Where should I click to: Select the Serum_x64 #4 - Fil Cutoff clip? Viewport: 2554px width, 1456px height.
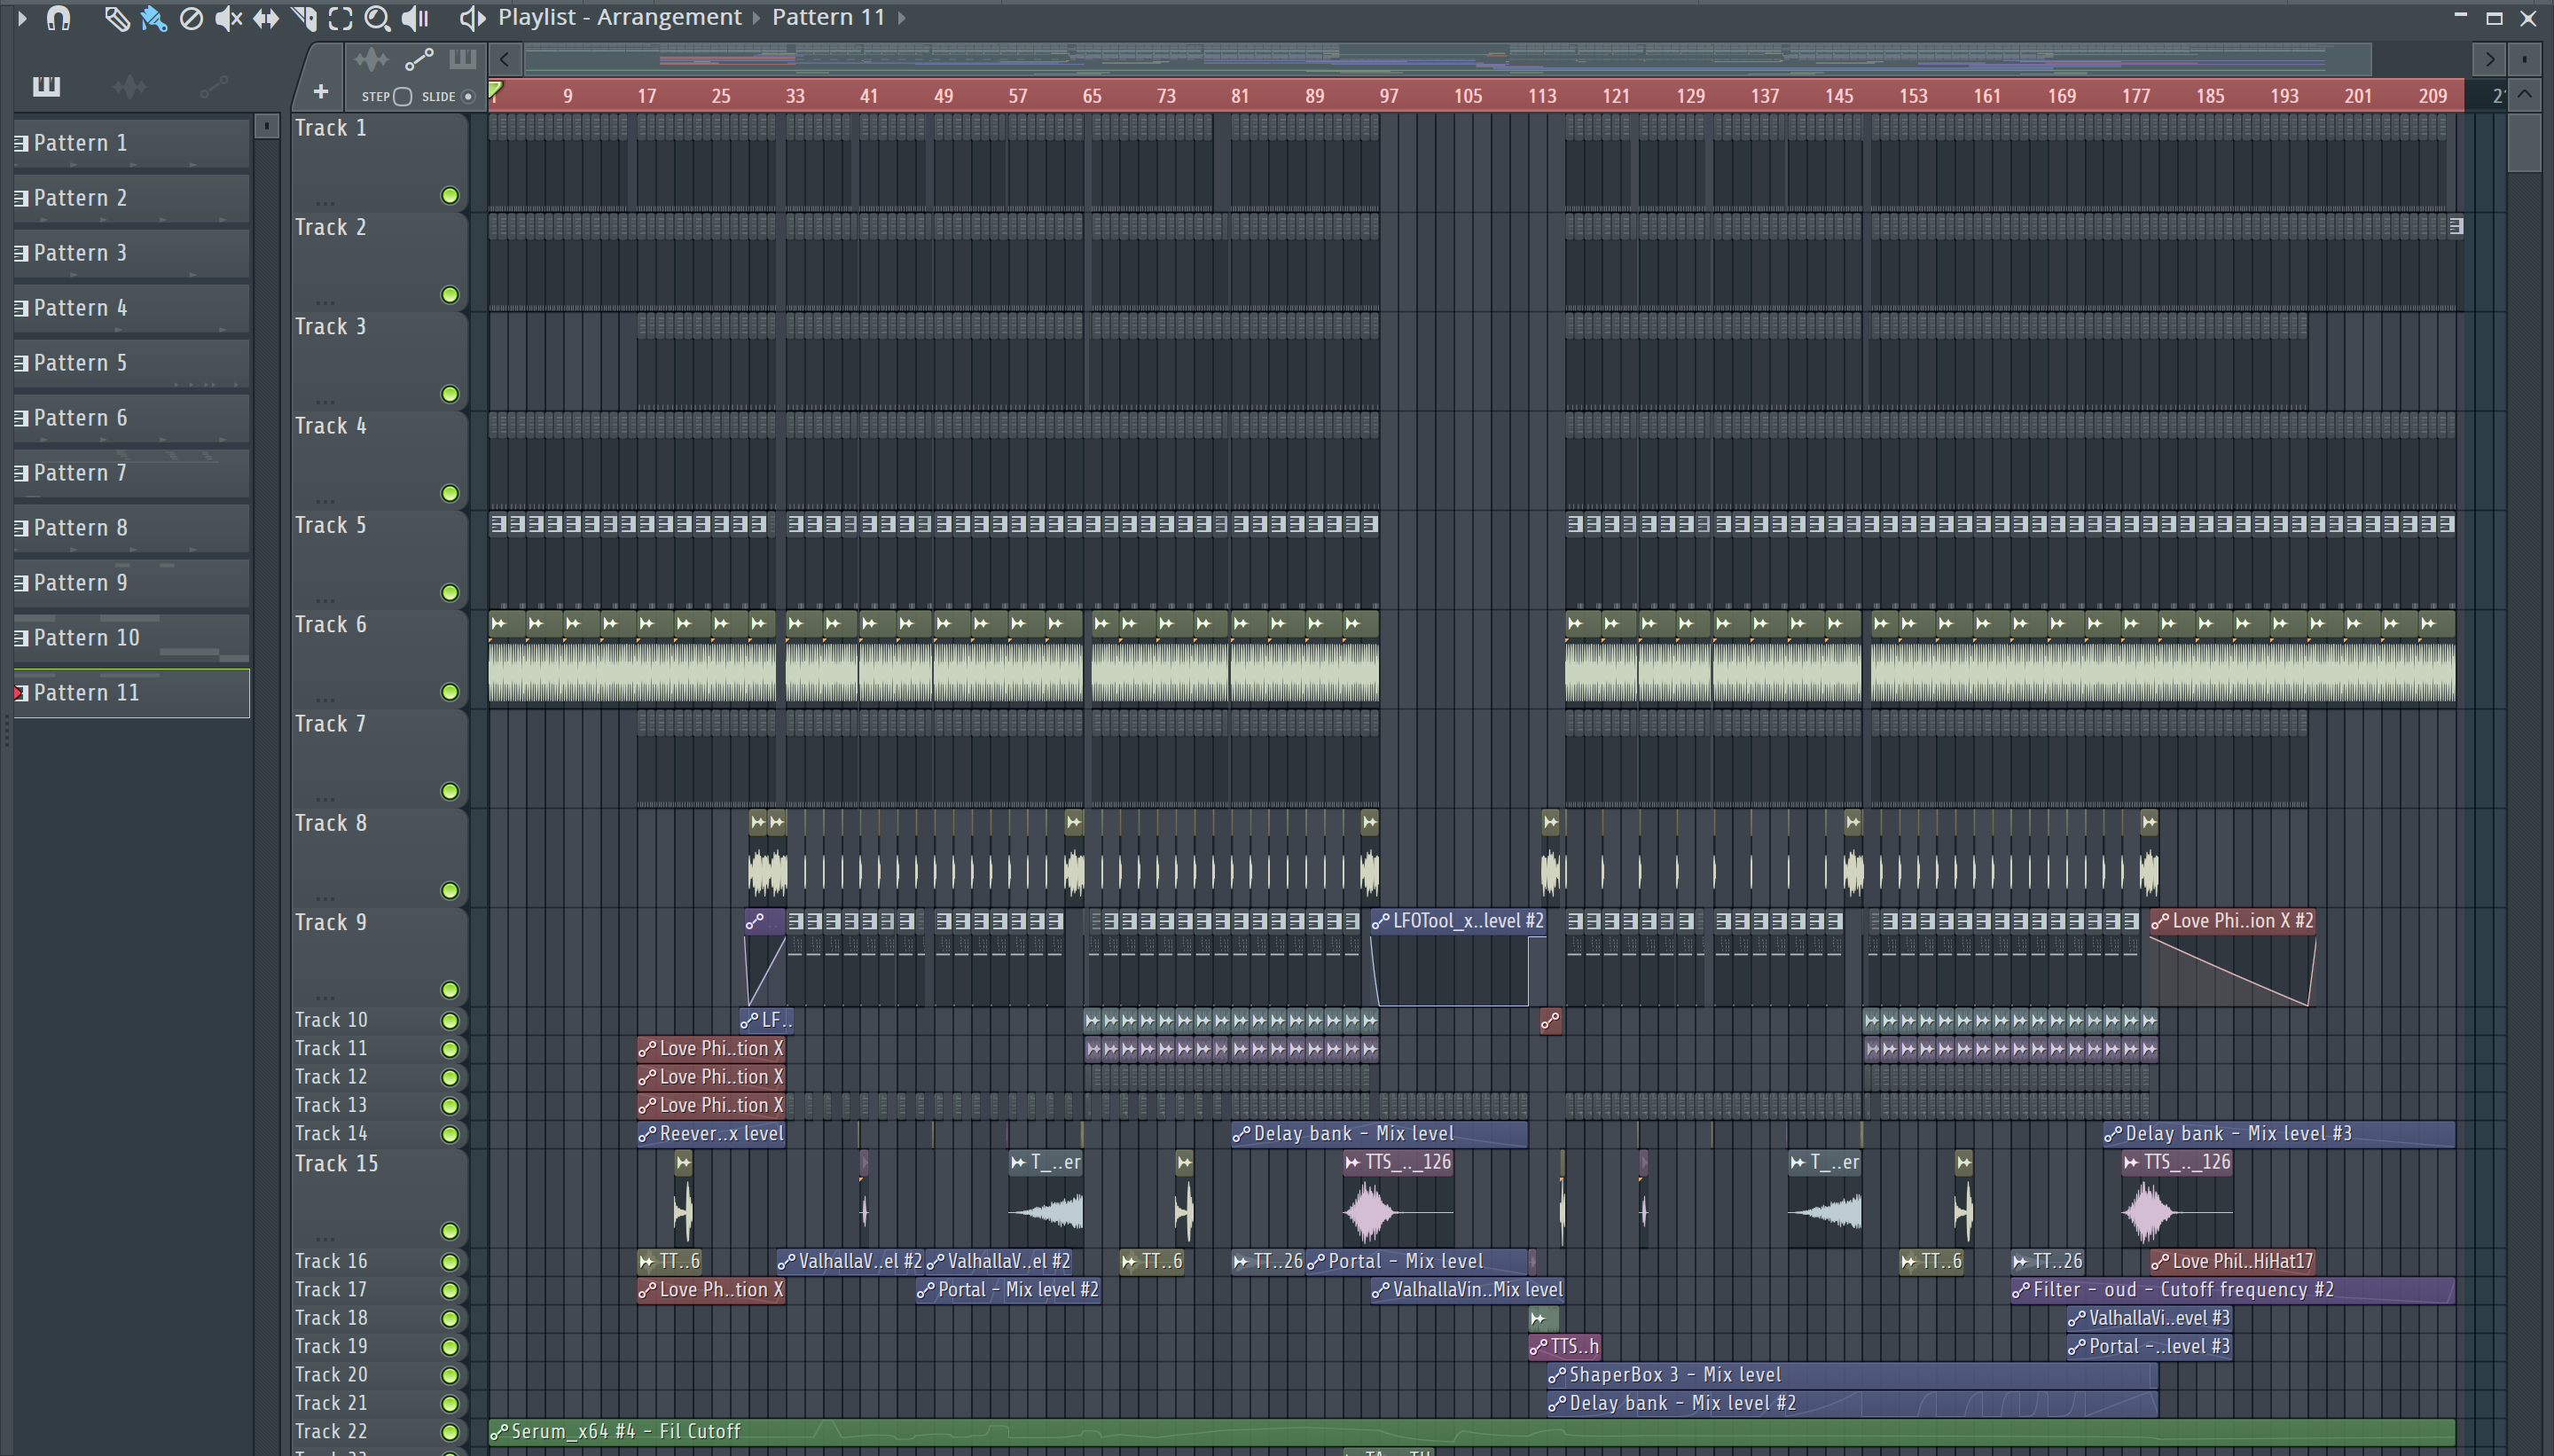point(1471,1432)
